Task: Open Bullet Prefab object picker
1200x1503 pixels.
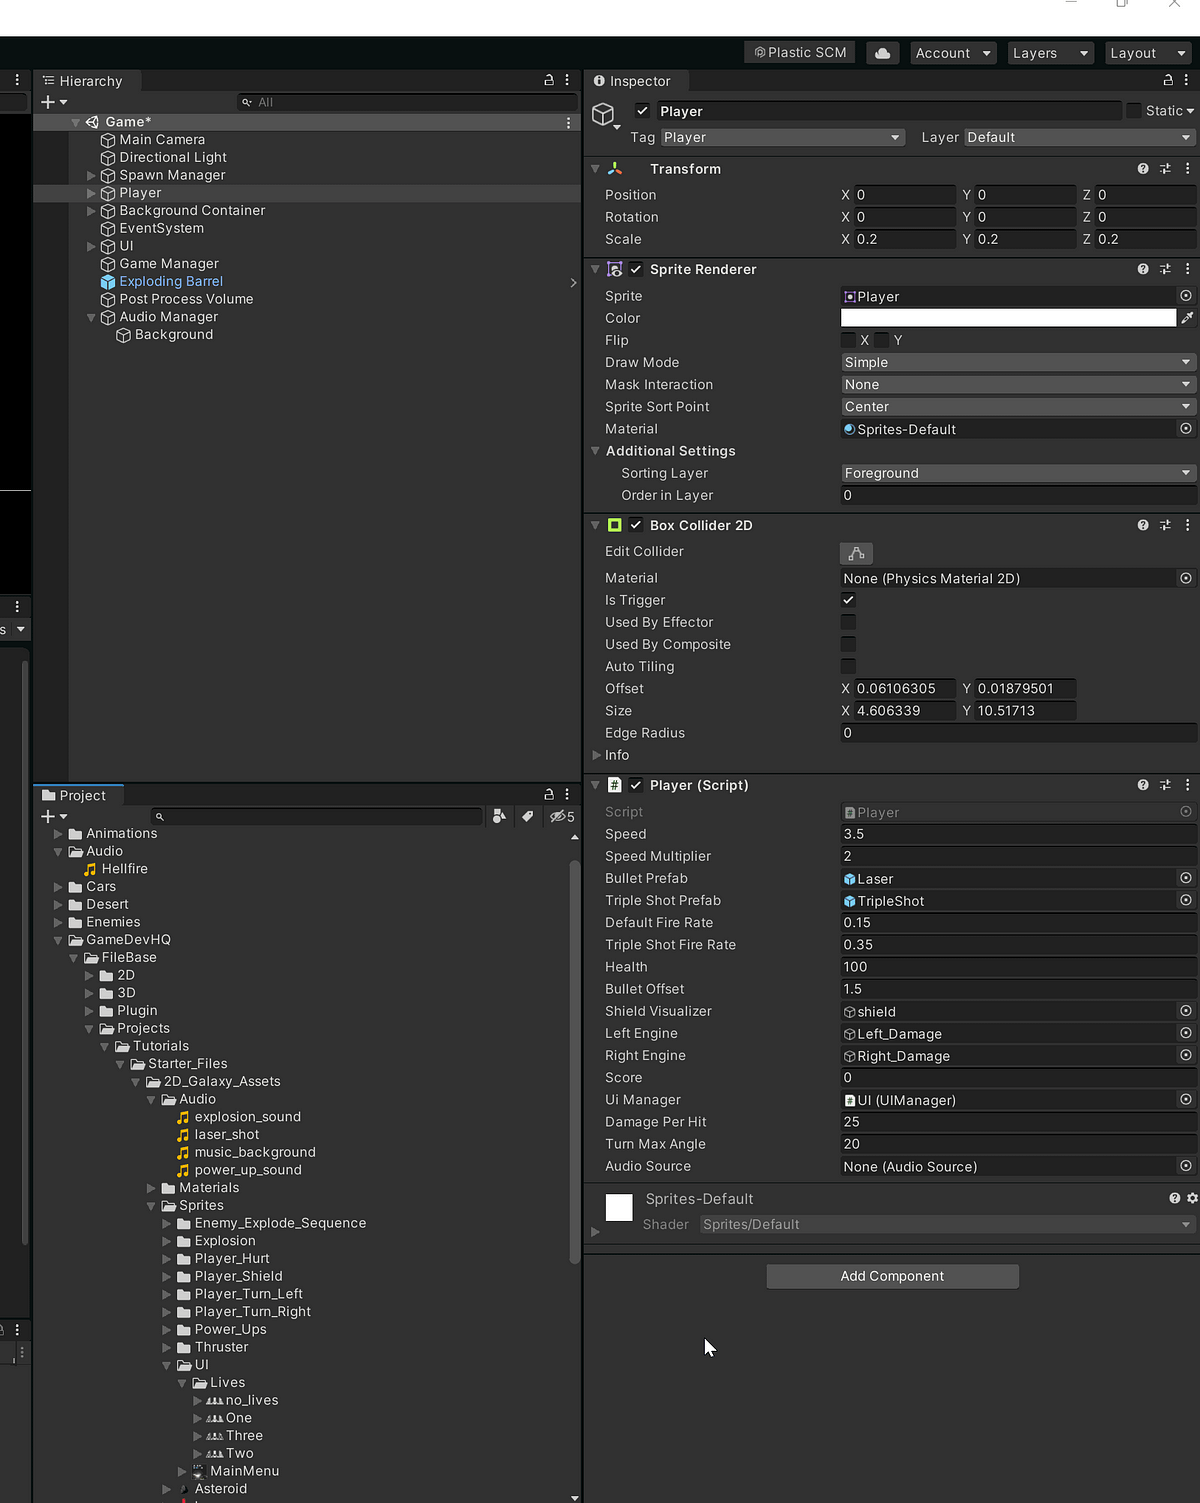Action: coord(1186,878)
